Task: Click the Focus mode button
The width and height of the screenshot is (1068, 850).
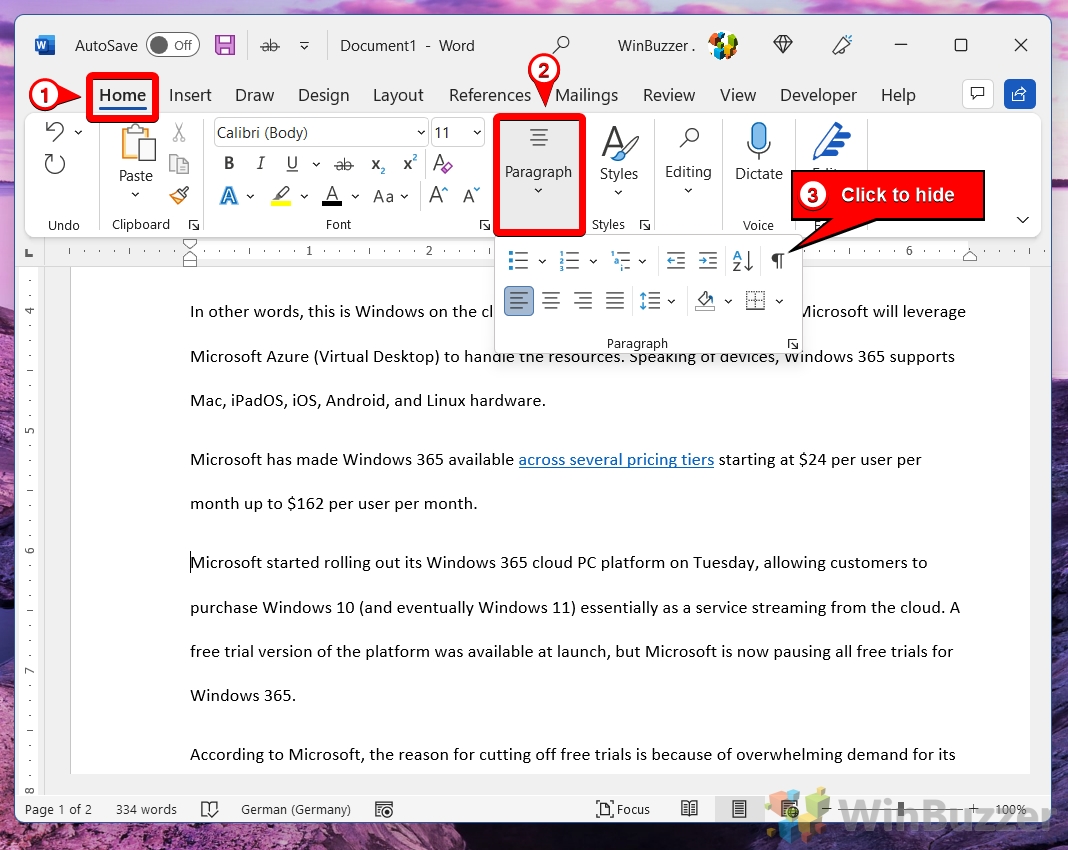Action: coord(623,809)
